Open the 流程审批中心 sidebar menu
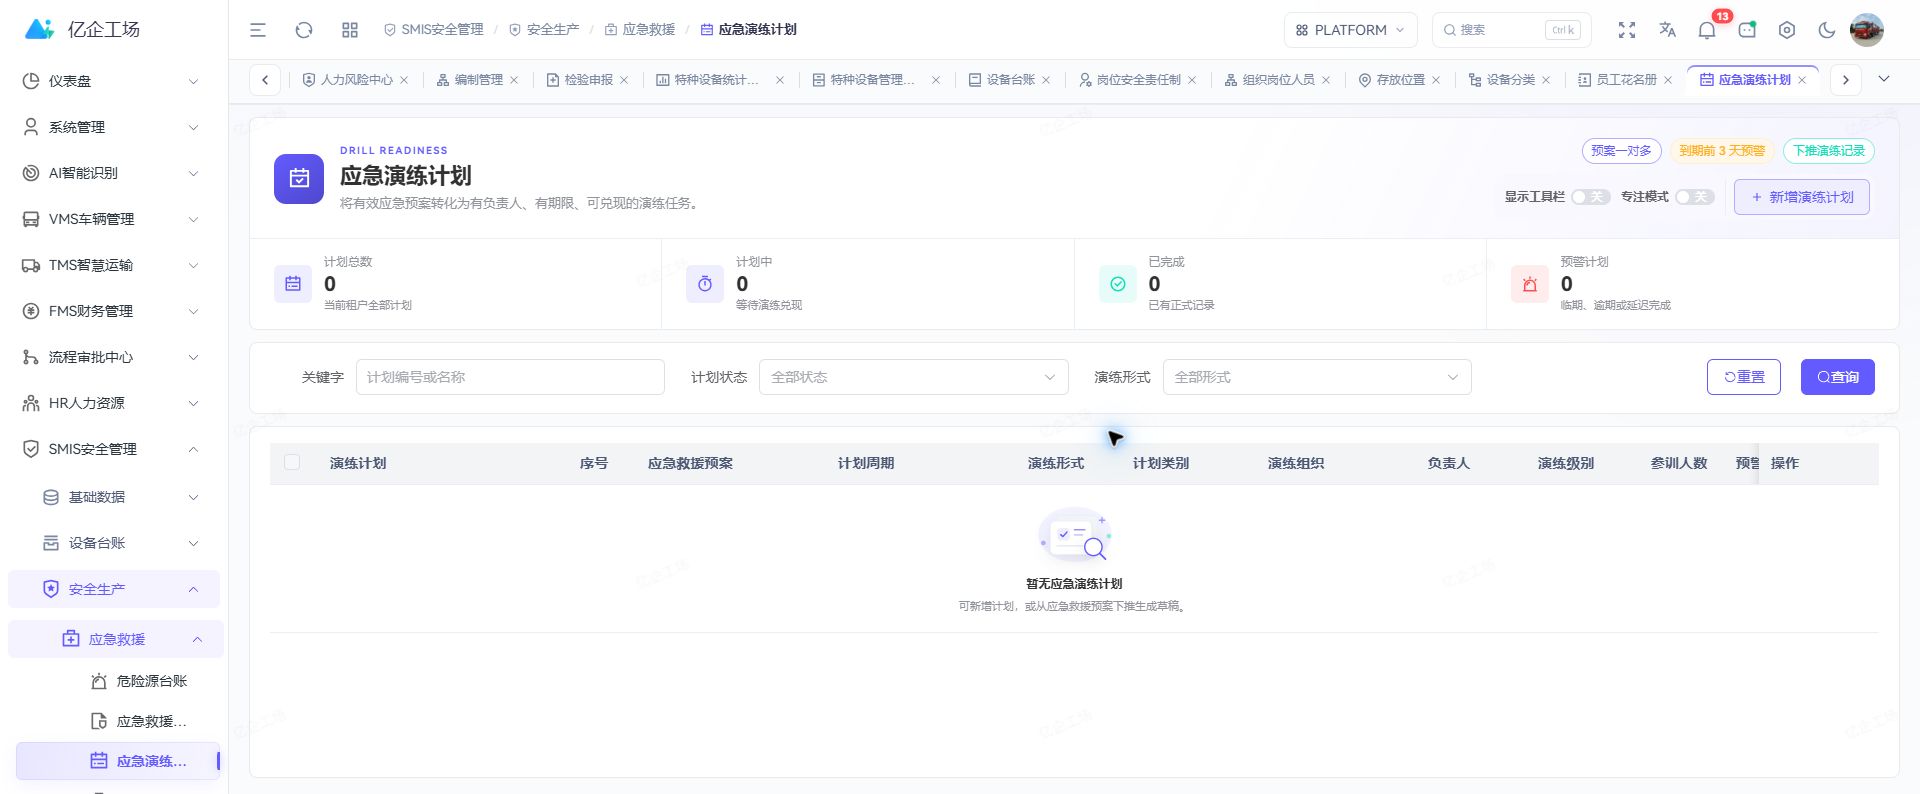The height and width of the screenshot is (794, 1920). click(x=114, y=357)
